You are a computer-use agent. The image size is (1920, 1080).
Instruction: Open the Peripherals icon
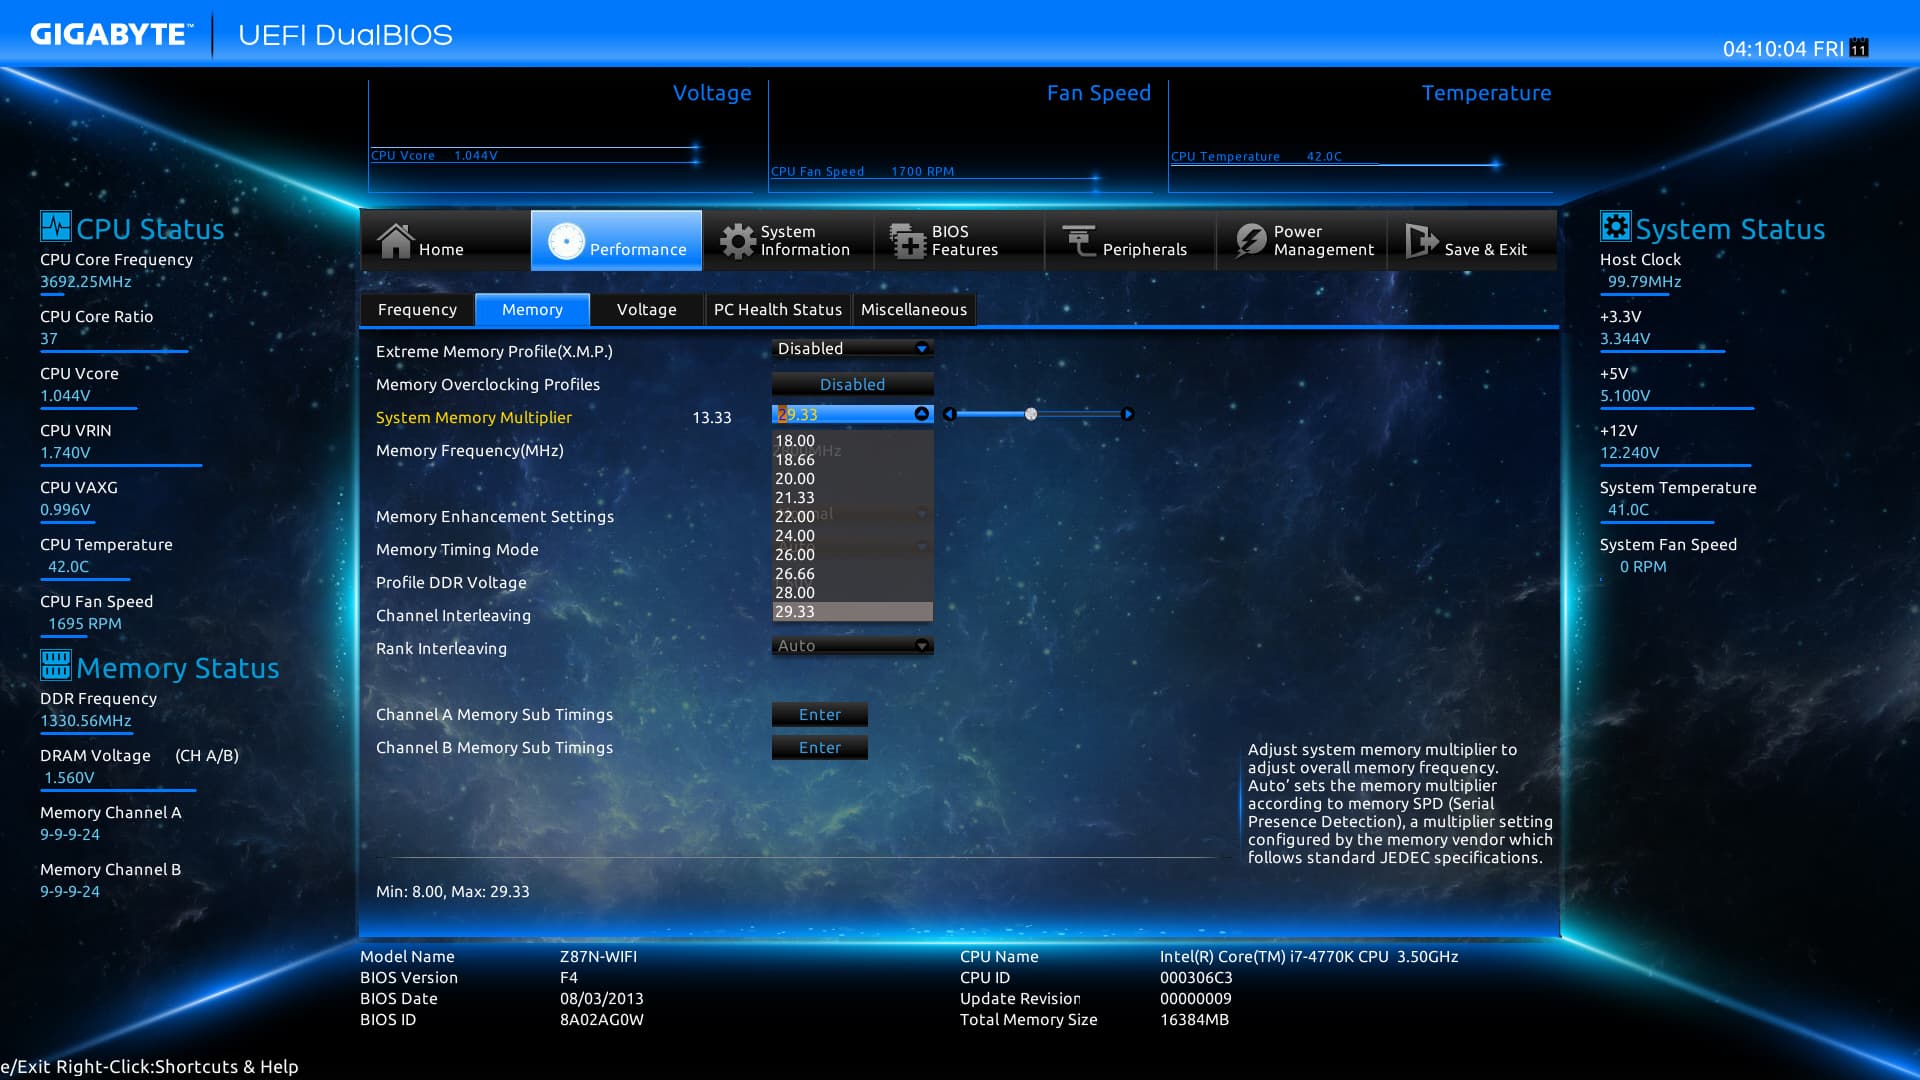[1079, 241]
